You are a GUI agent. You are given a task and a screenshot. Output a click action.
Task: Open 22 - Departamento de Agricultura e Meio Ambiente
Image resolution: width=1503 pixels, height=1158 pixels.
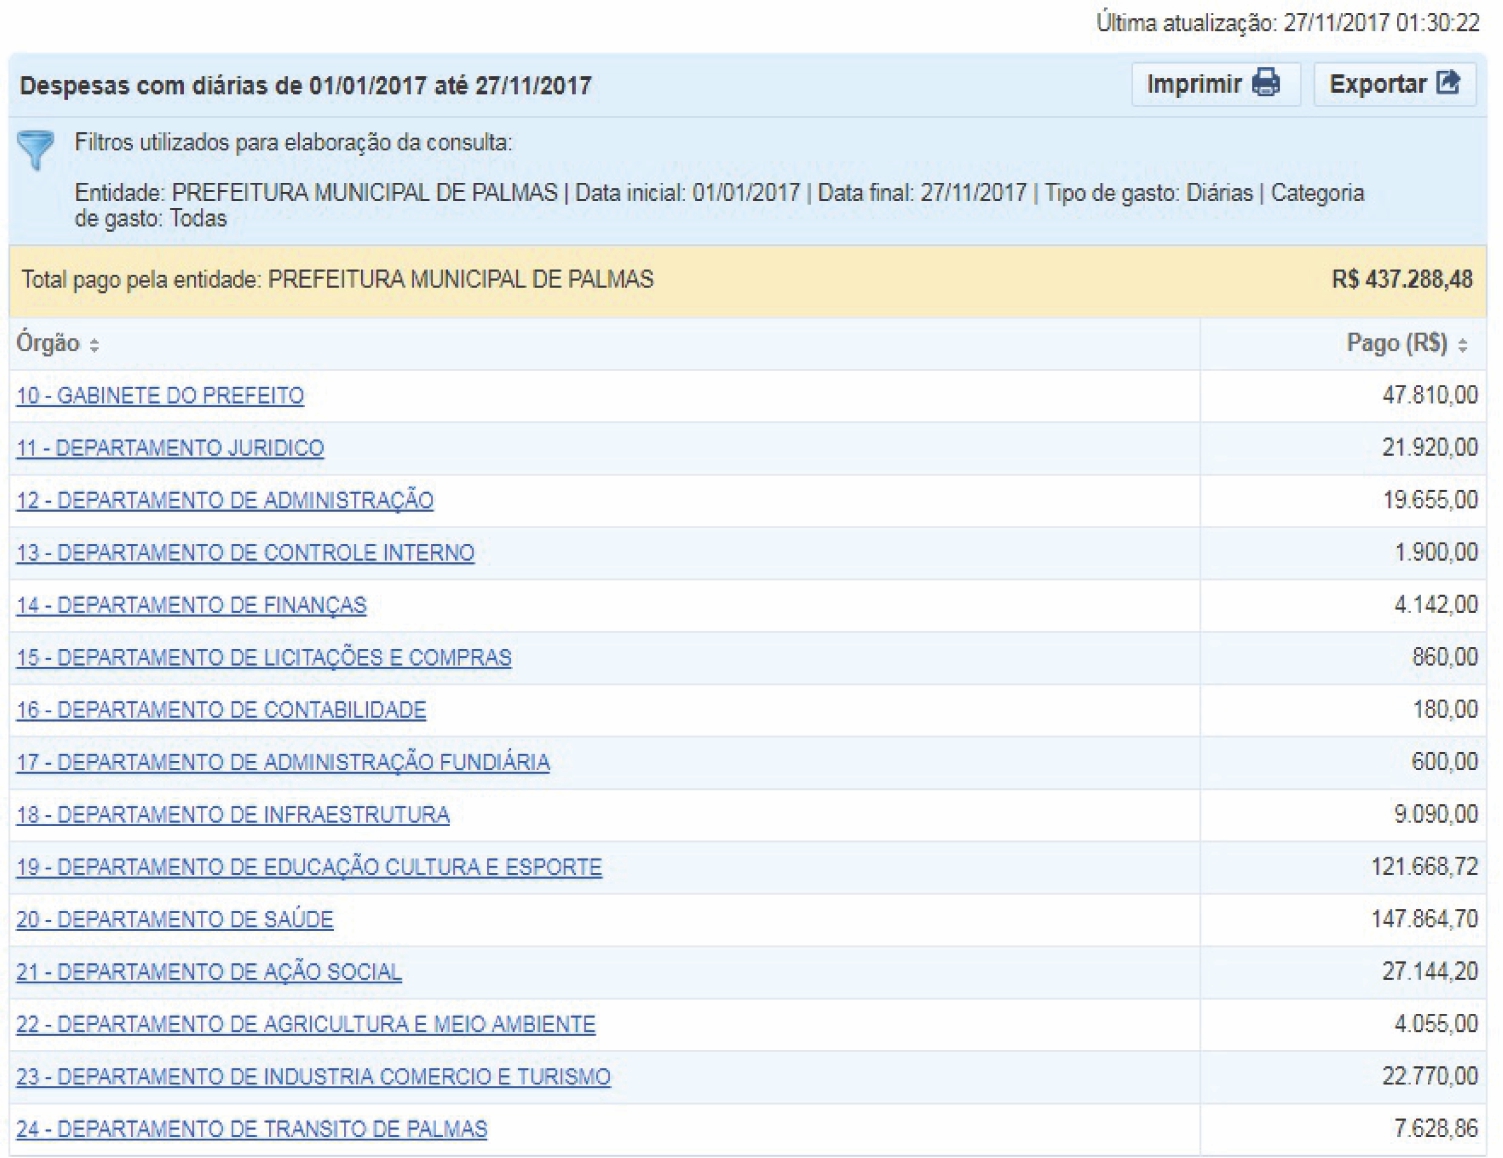click(x=306, y=1024)
